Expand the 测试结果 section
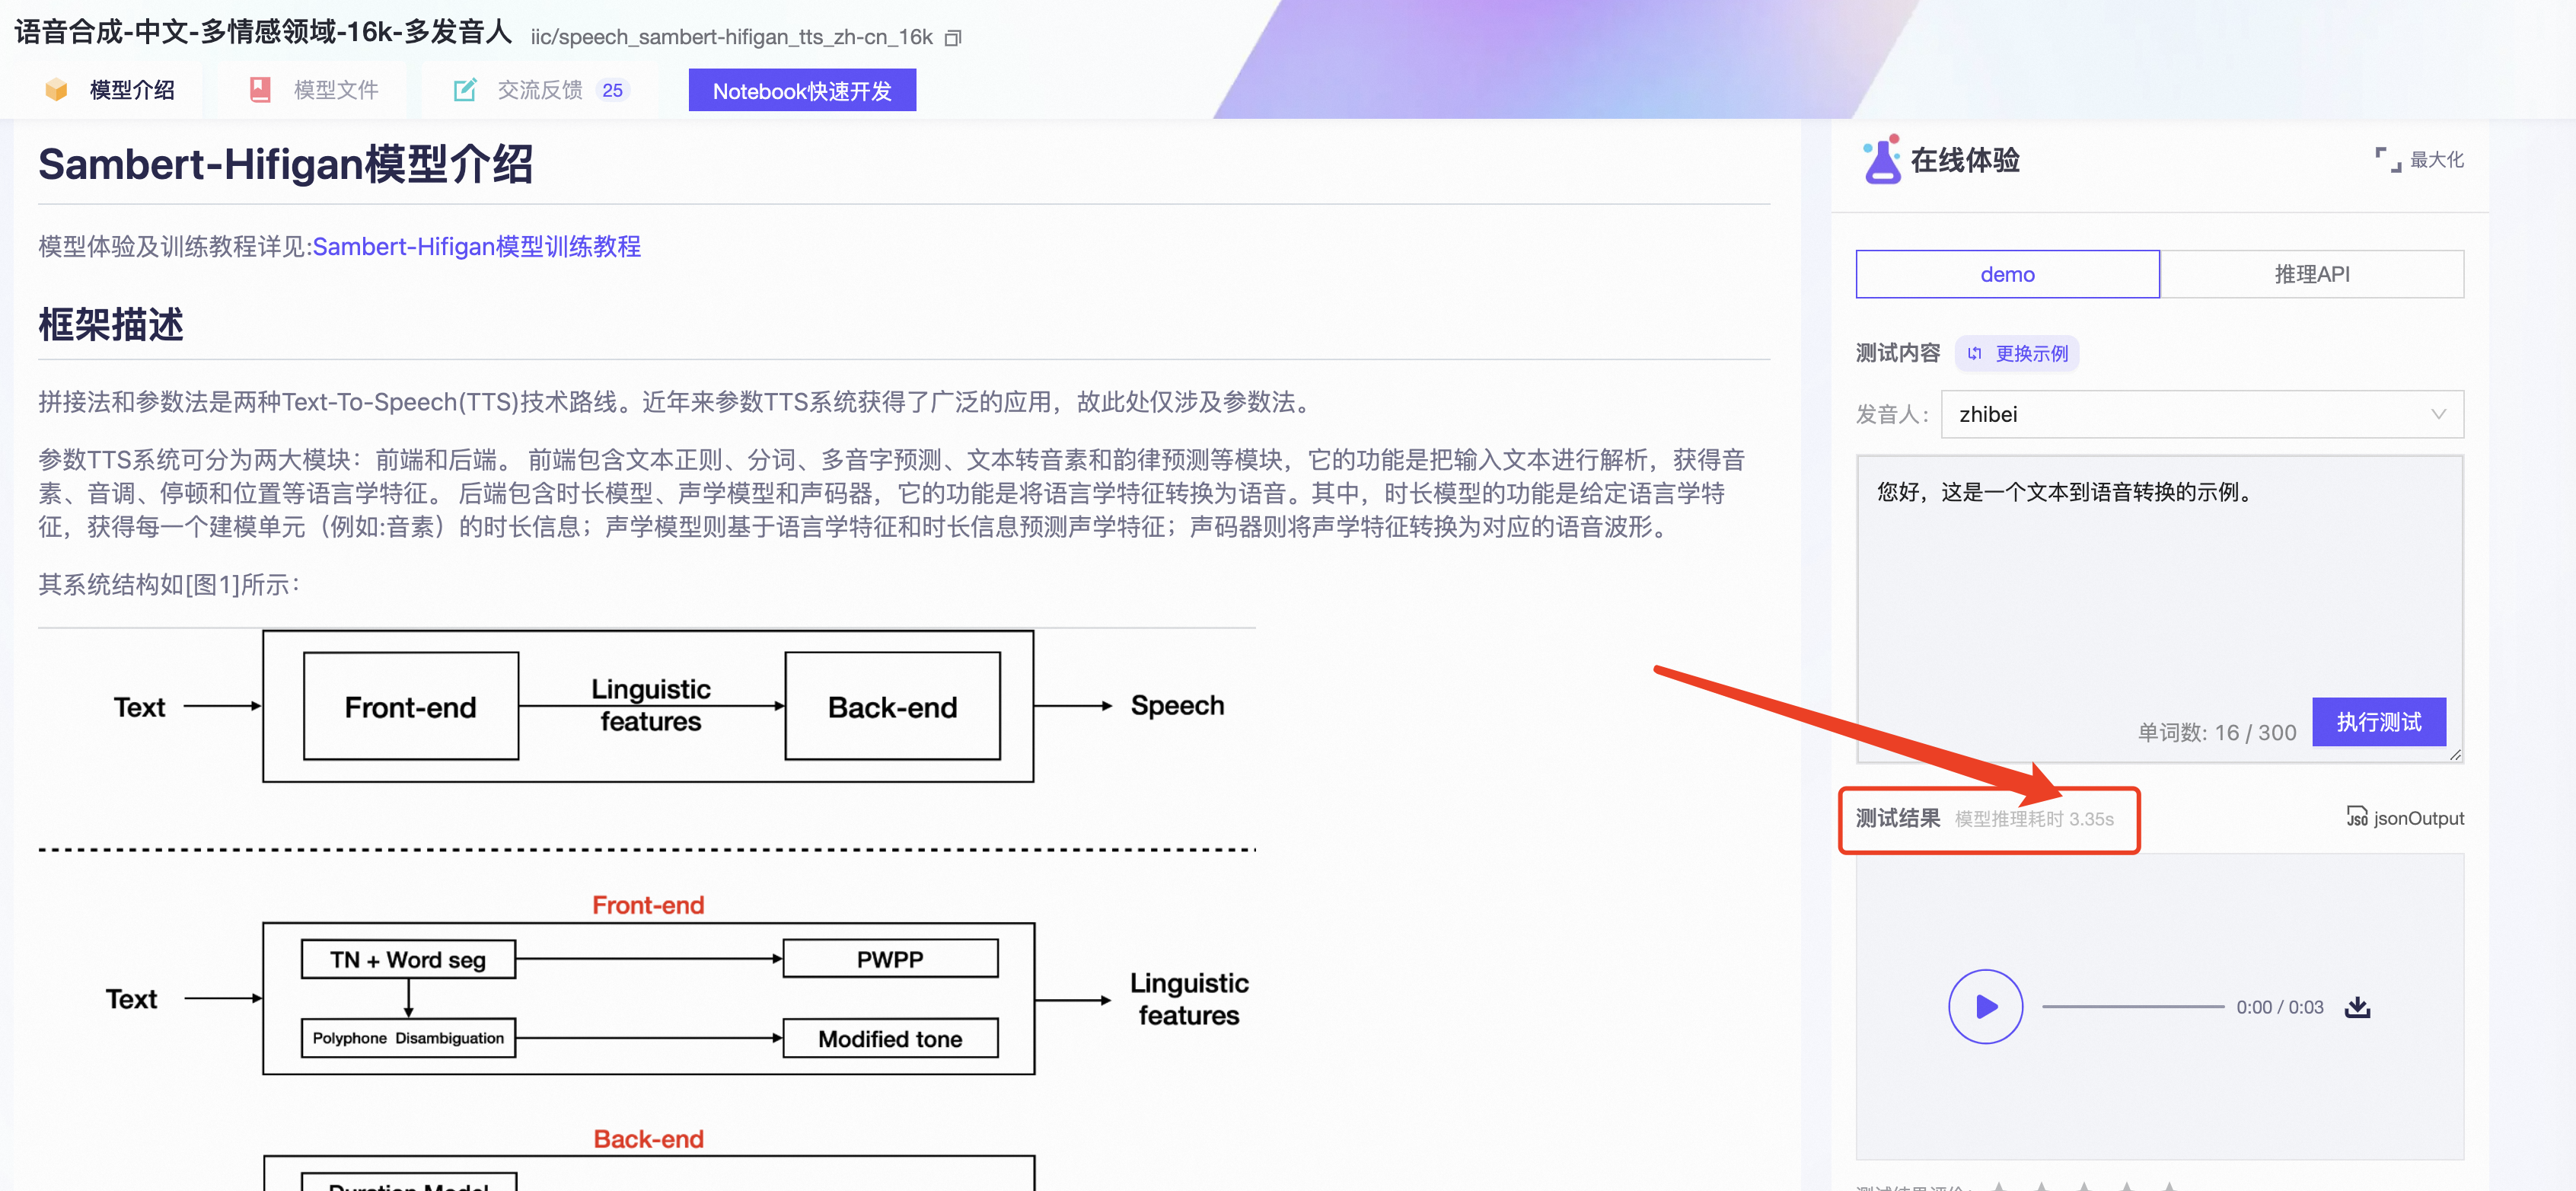 (x=1904, y=818)
